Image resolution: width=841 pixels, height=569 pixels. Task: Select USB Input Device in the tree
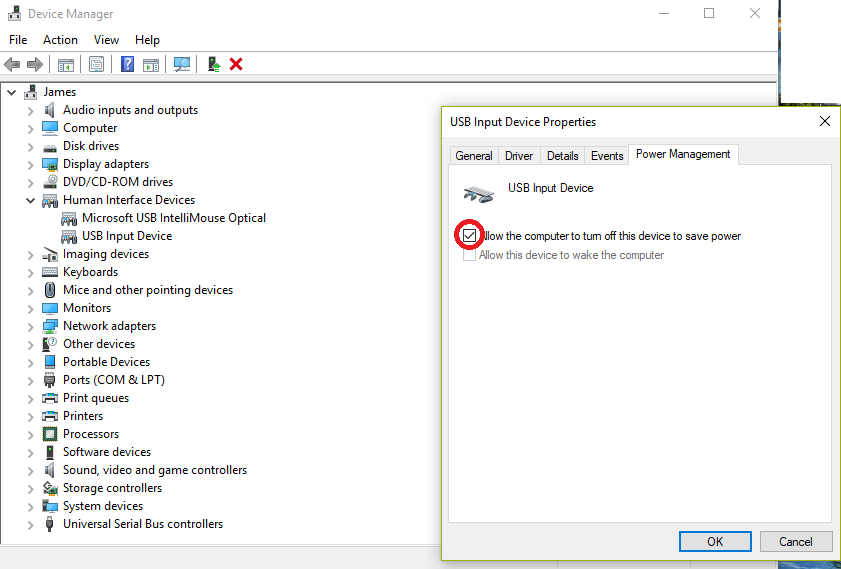pyautogui.click(x=126, y=236)
